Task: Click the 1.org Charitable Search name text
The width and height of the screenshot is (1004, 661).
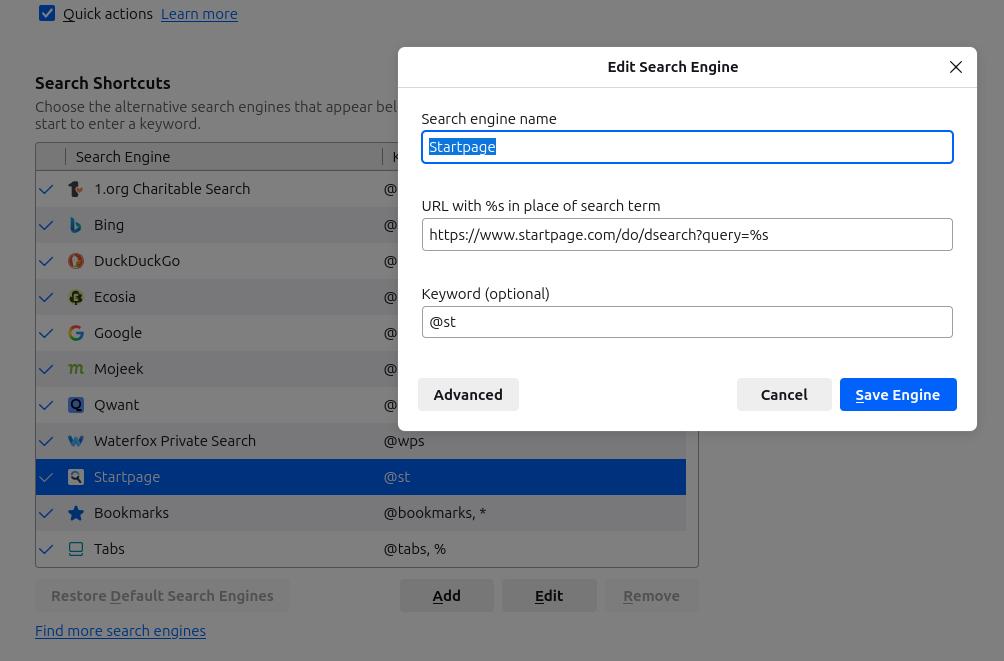Action: [x=172, y=189]
